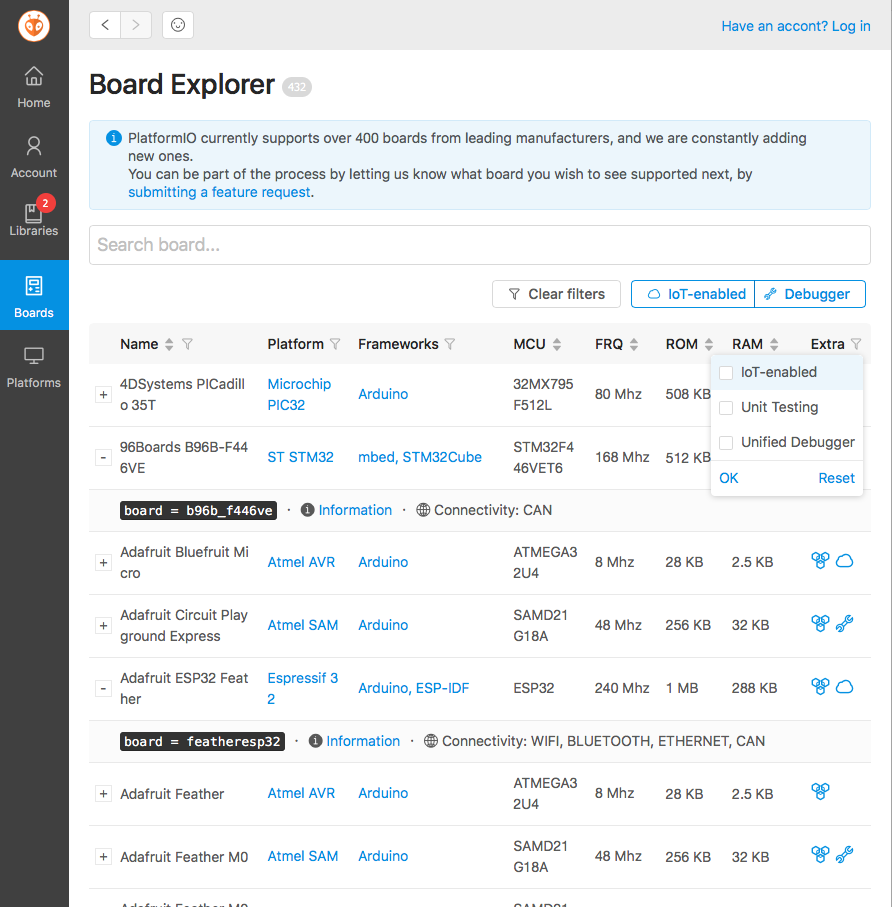This screenshot has height=907, width=892.
Task: Open Libraries in the sidebar
Action: pyautogui.click(x=34, y=220)
